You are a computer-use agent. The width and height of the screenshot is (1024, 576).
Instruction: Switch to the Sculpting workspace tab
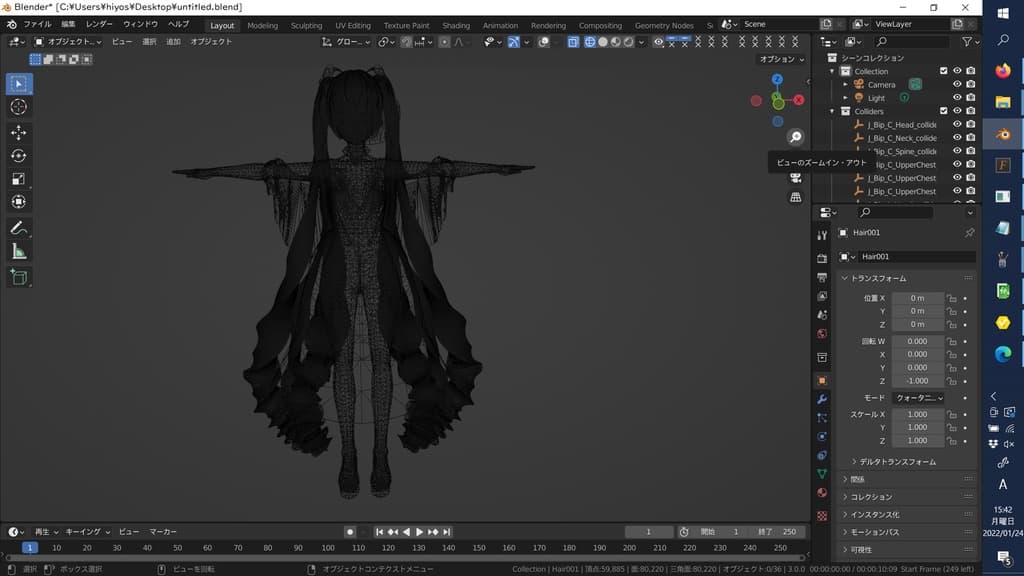pos(306,25)
